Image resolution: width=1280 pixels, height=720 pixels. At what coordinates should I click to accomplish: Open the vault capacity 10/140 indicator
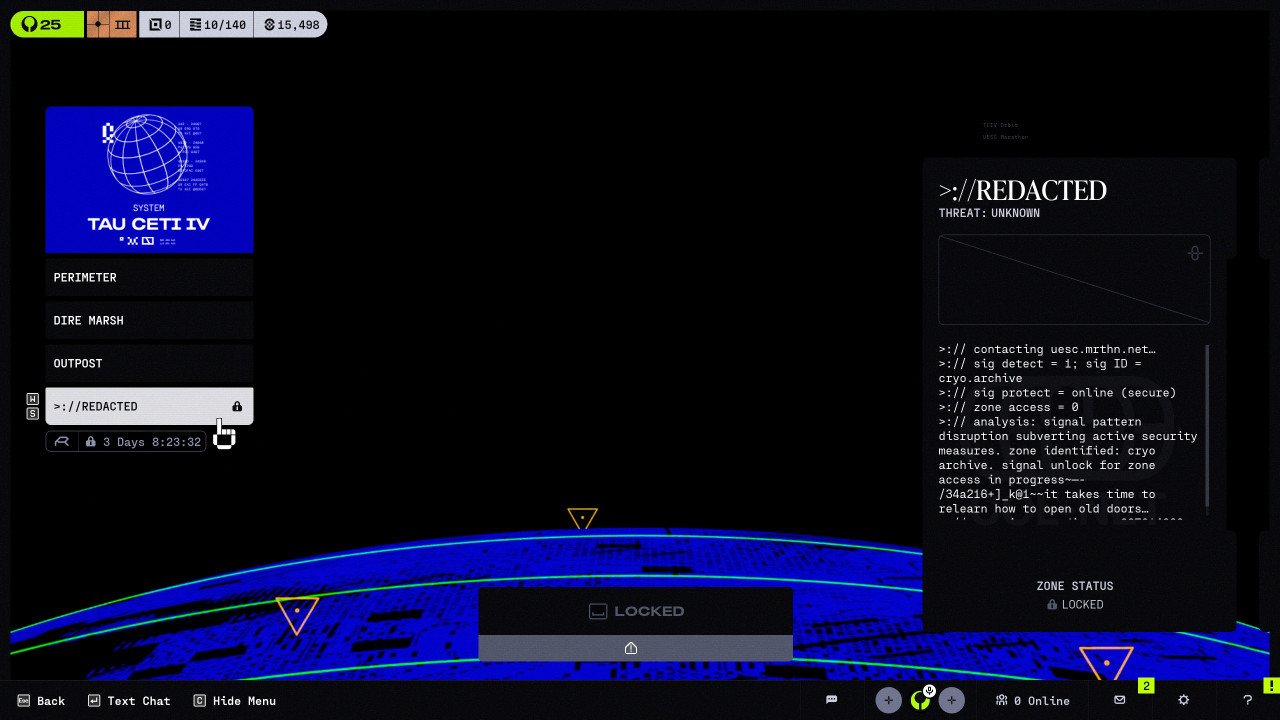(217, 24)
